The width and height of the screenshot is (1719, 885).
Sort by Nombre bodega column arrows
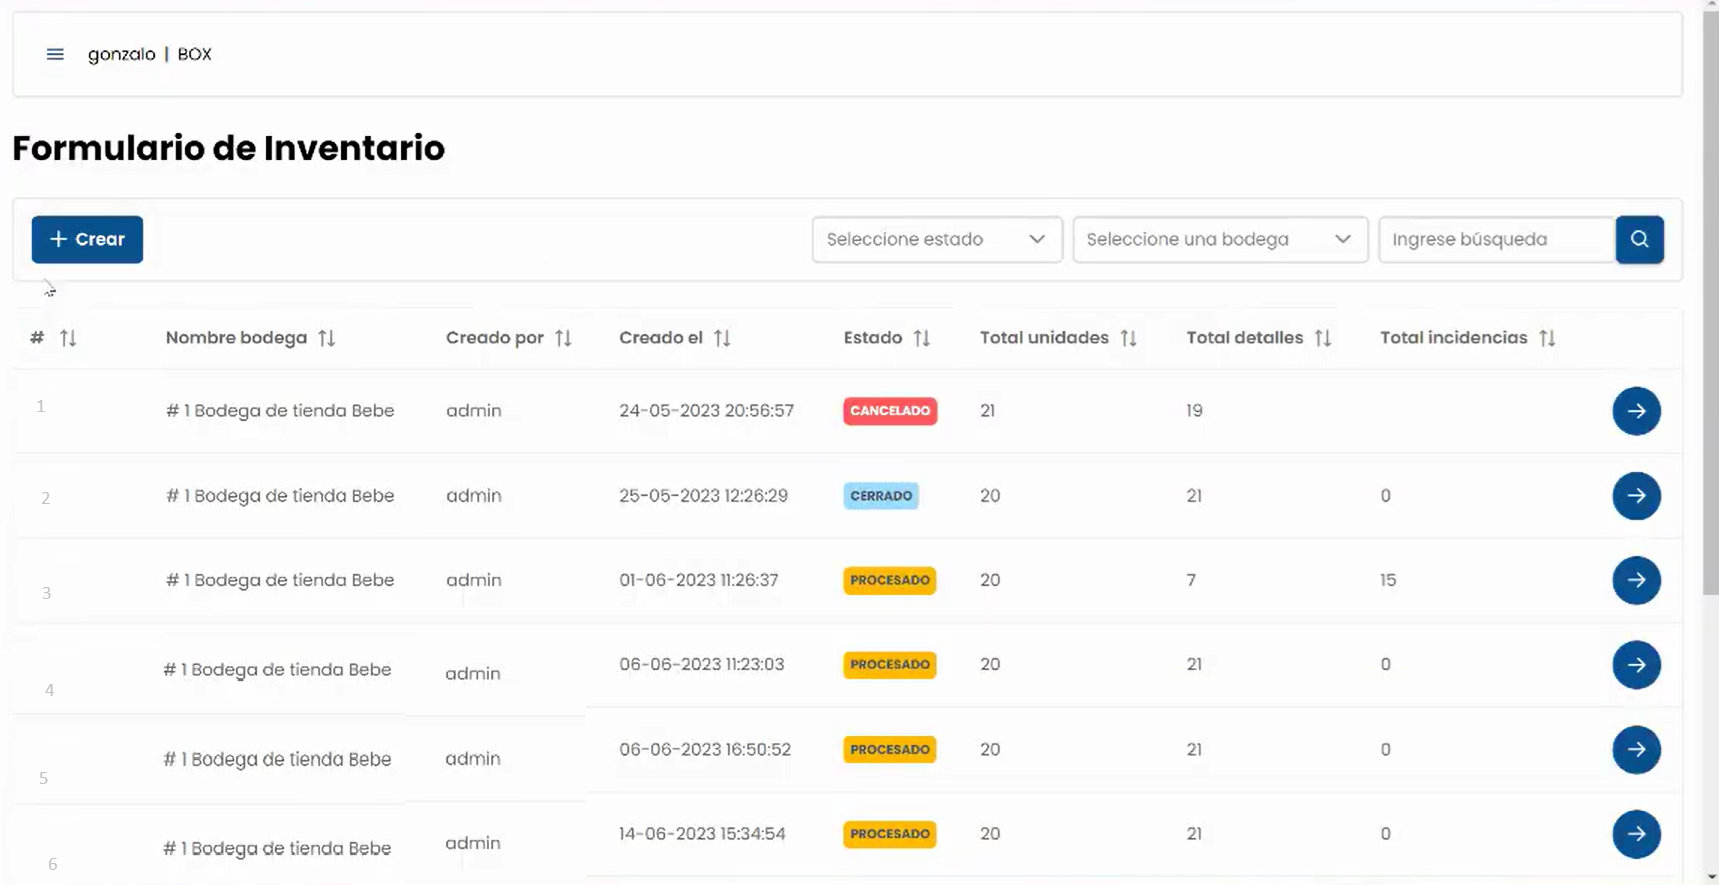(327, 338)
